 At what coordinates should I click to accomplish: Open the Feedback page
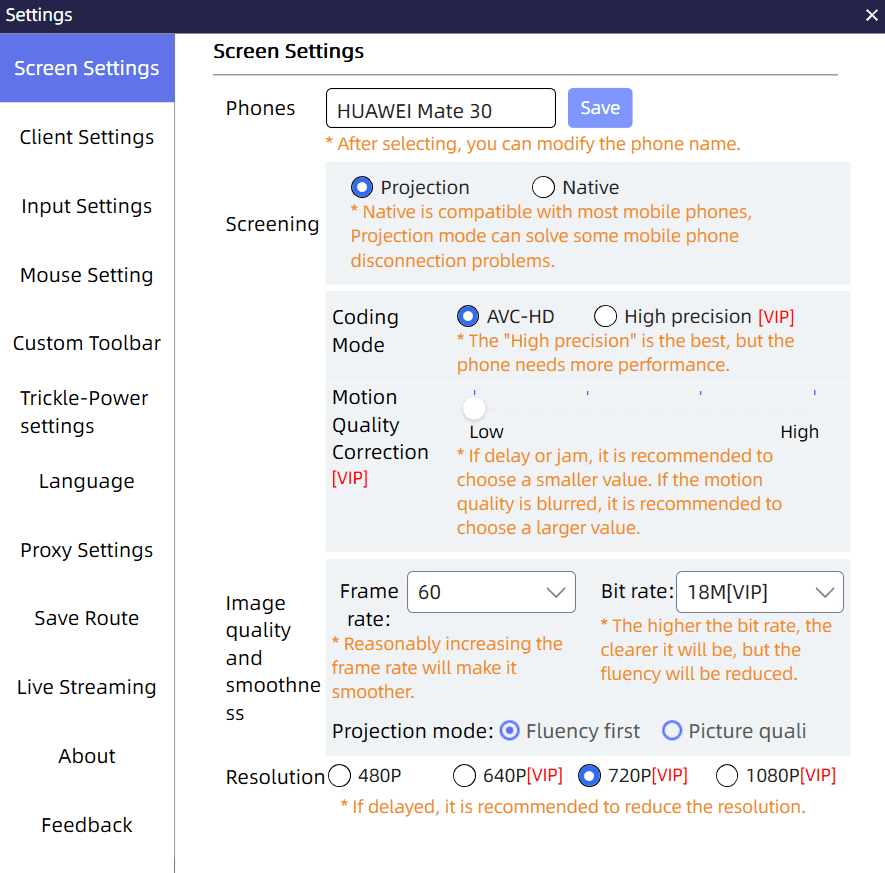tap(87, 825)
